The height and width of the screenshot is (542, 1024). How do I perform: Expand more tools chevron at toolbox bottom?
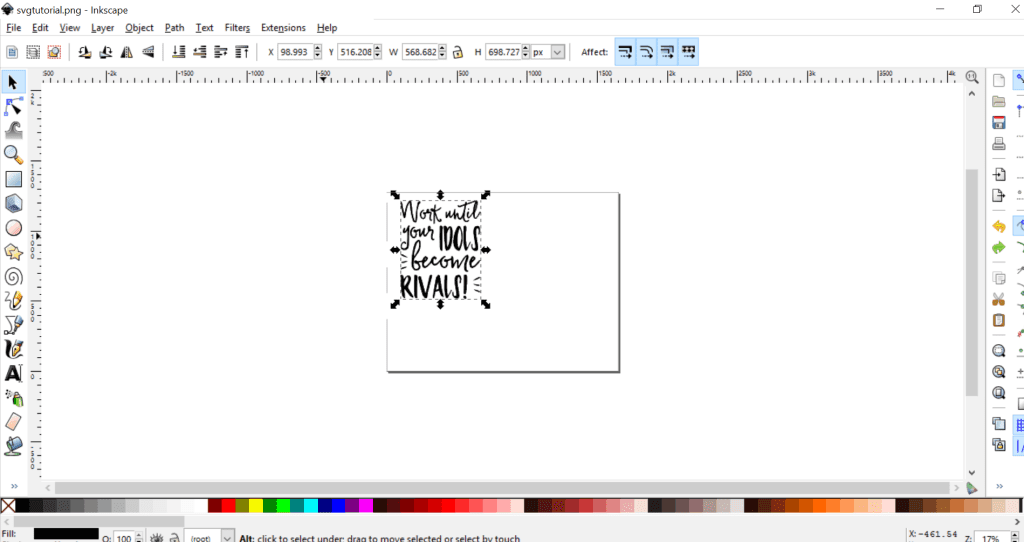click(x=14, y=486)
